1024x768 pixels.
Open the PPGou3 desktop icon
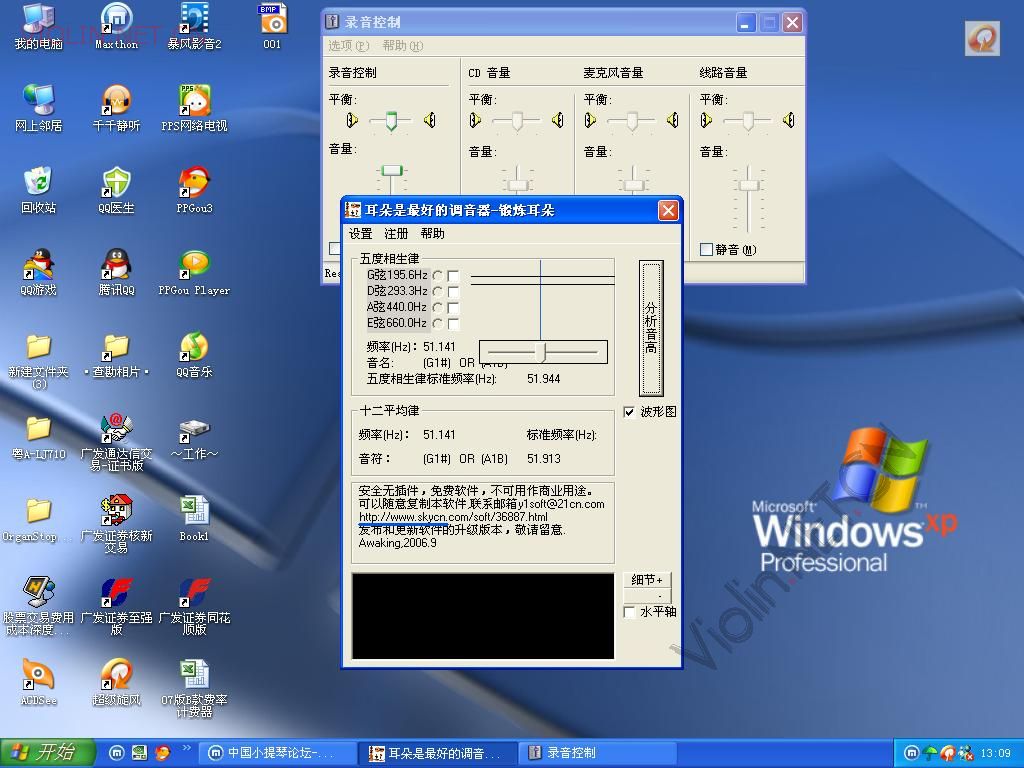coord(195,190)
